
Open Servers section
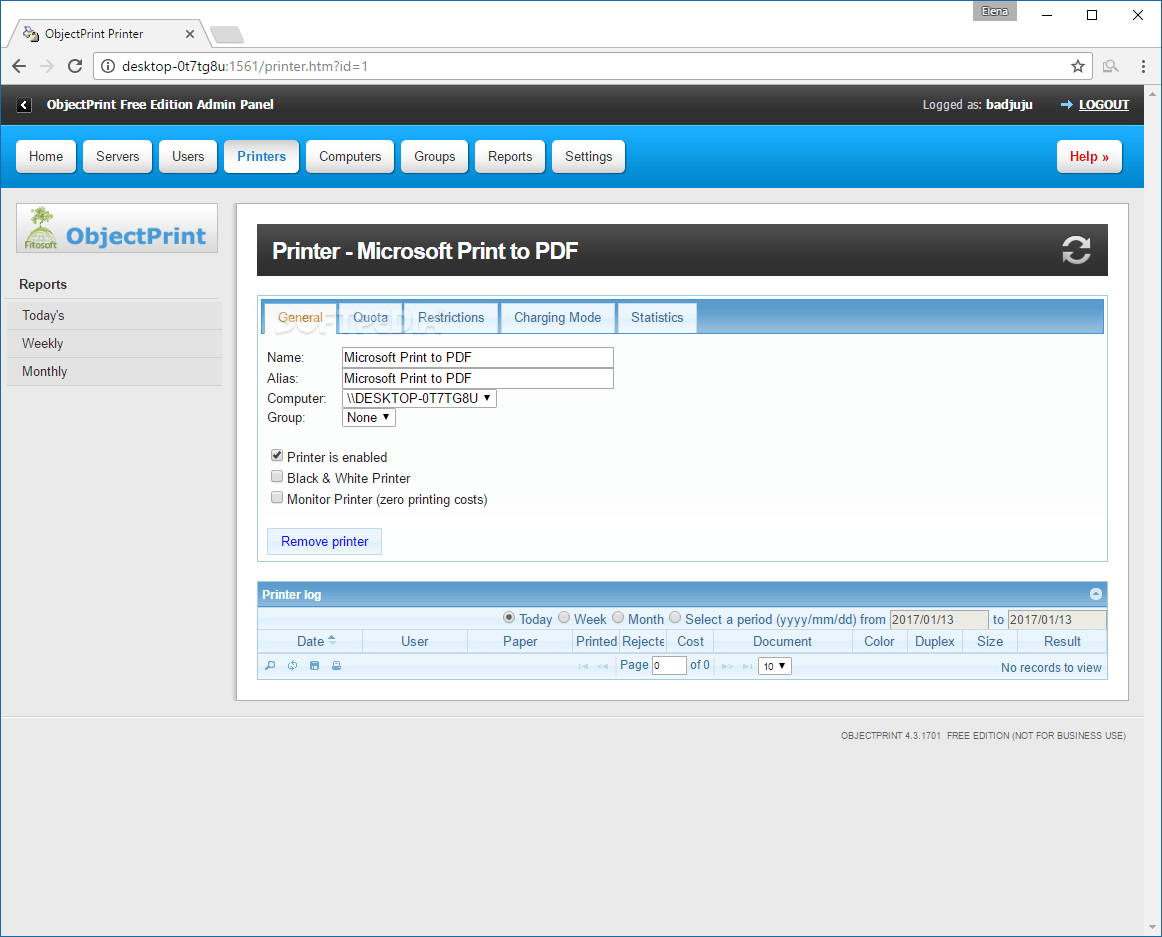click(117, 156)
